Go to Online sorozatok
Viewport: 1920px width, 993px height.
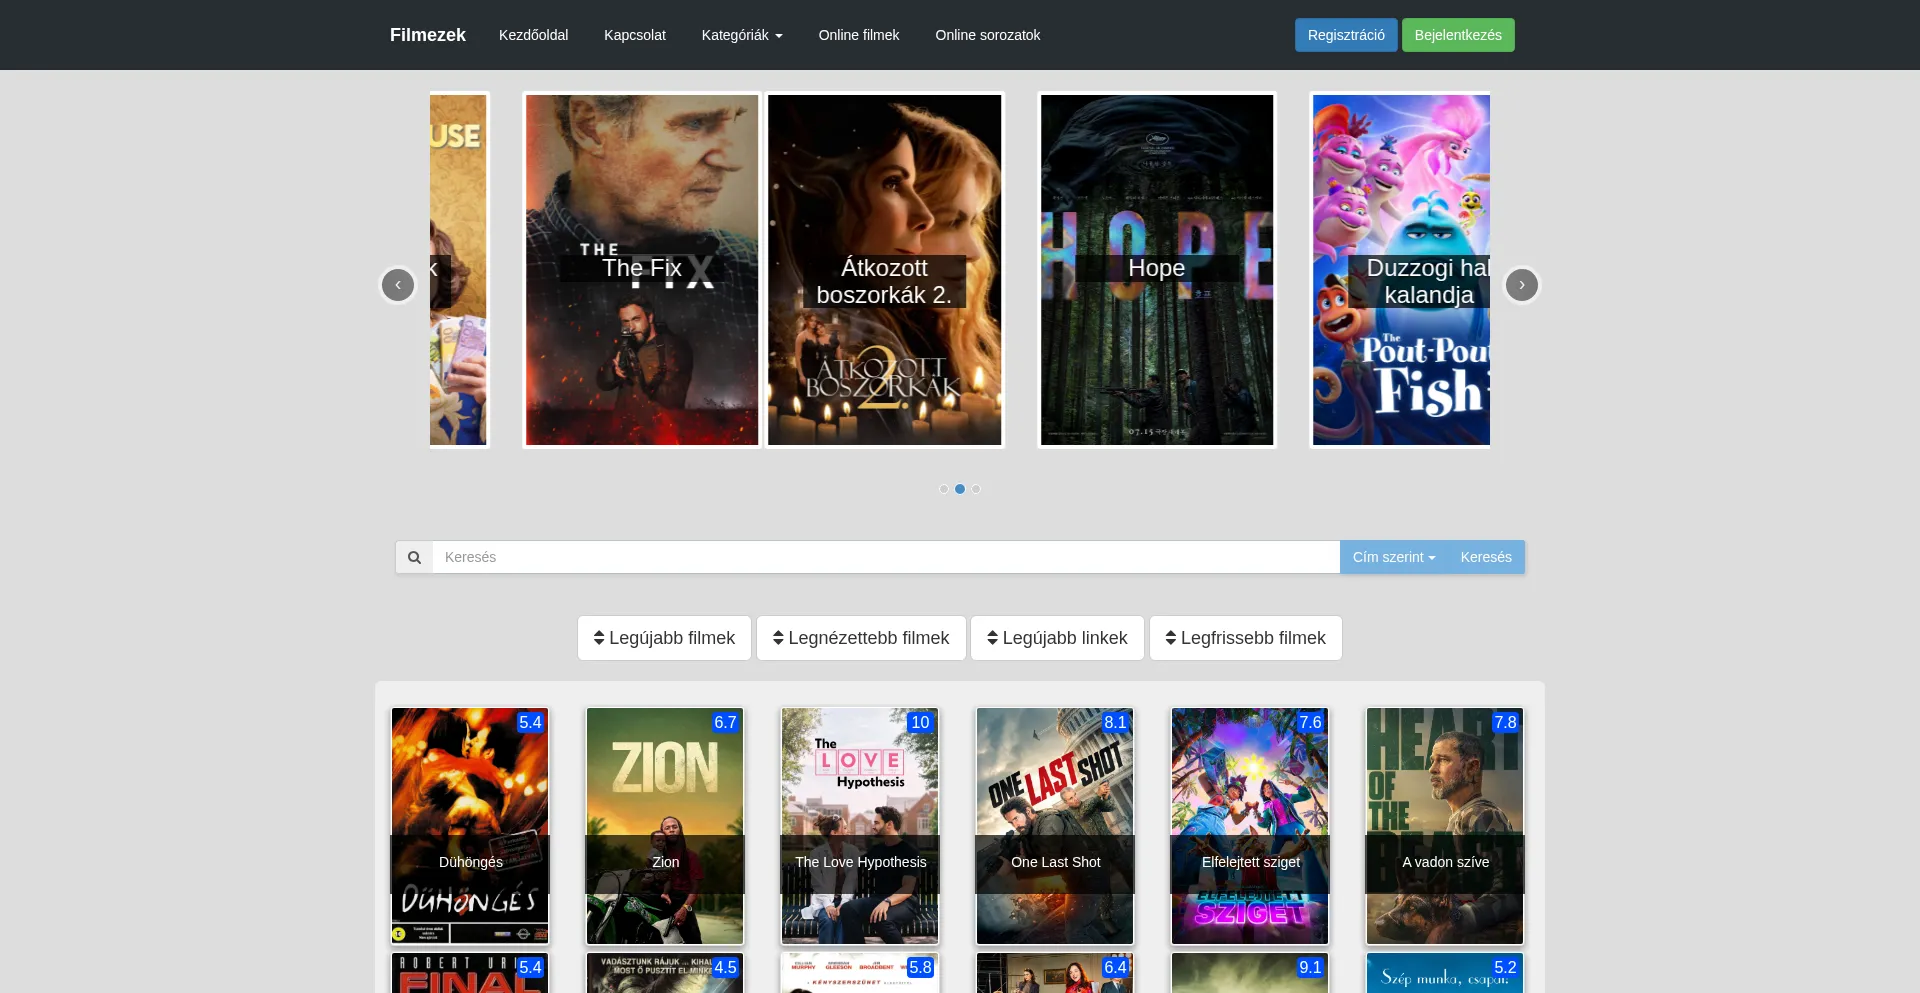tap(988, 35)
